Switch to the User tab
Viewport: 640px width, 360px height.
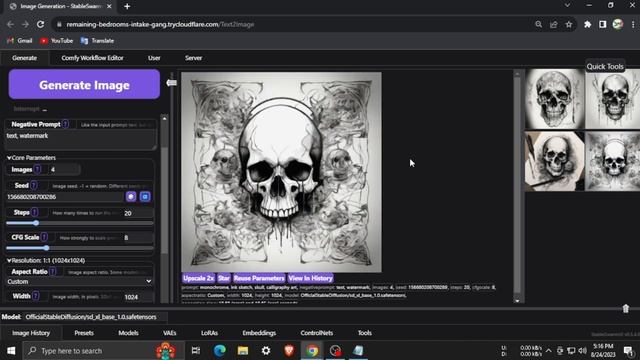[x=154, y=58]
